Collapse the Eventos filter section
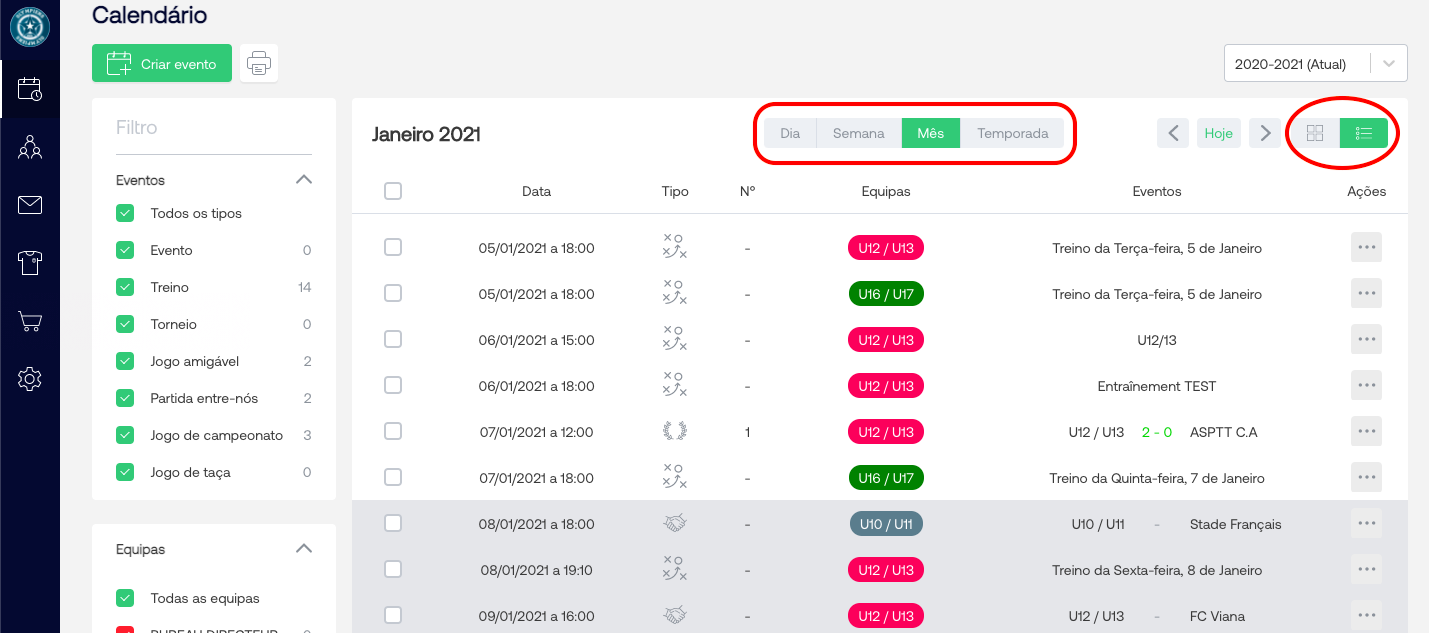The width and height of the screenshot is (1429, 633). click(x=304, y=180)
